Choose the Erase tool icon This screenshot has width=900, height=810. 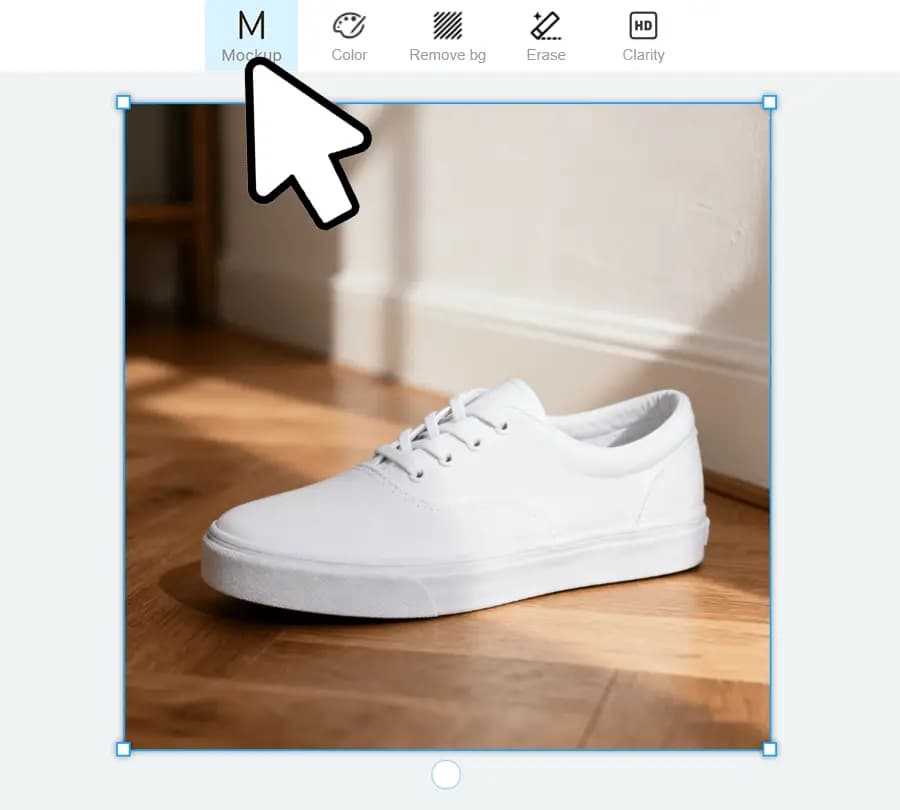[545, 25]
